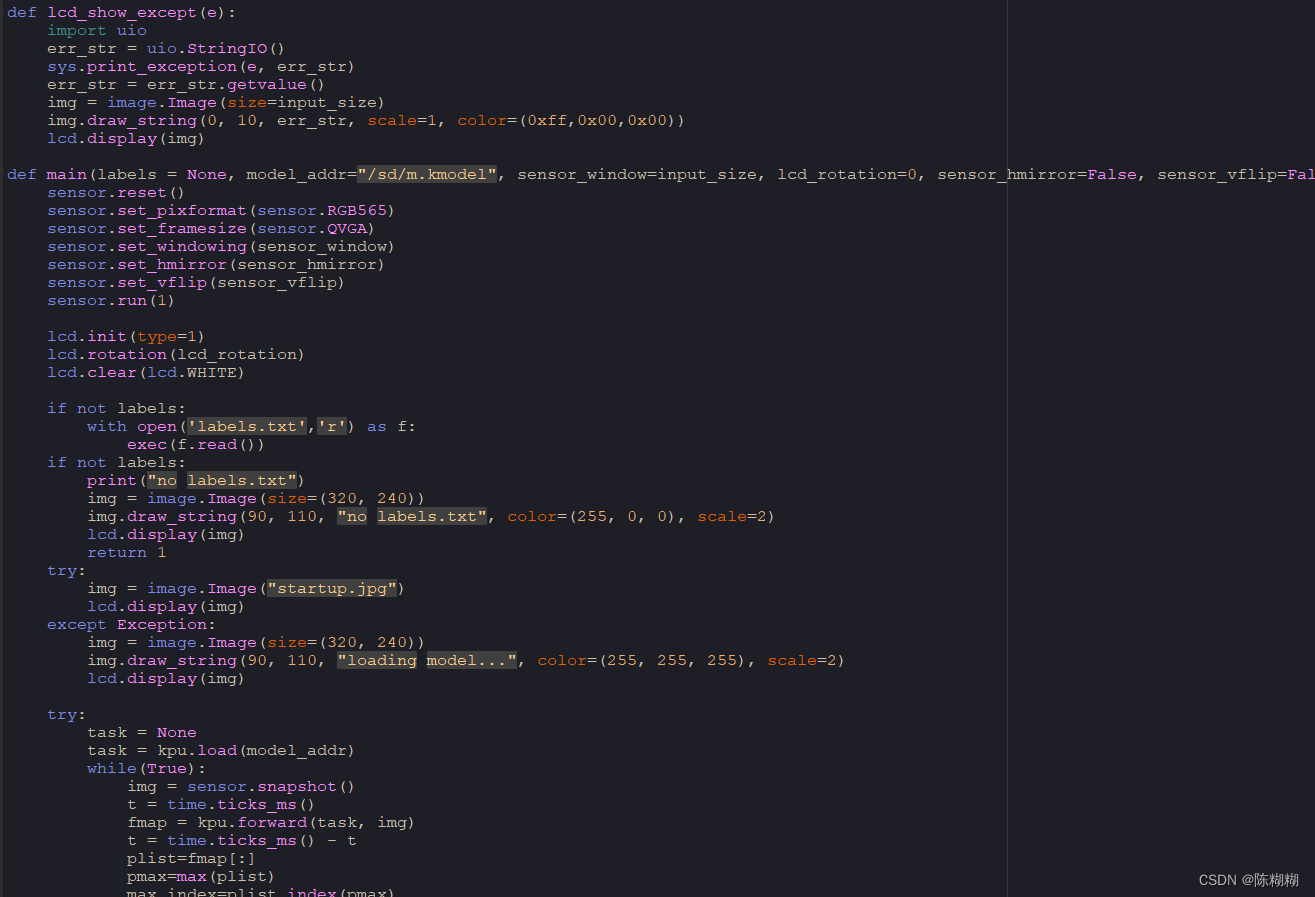1315x897 pixels.
Task: Click the sensor.RGB565 constant
Action: click(x=324, y=210)
